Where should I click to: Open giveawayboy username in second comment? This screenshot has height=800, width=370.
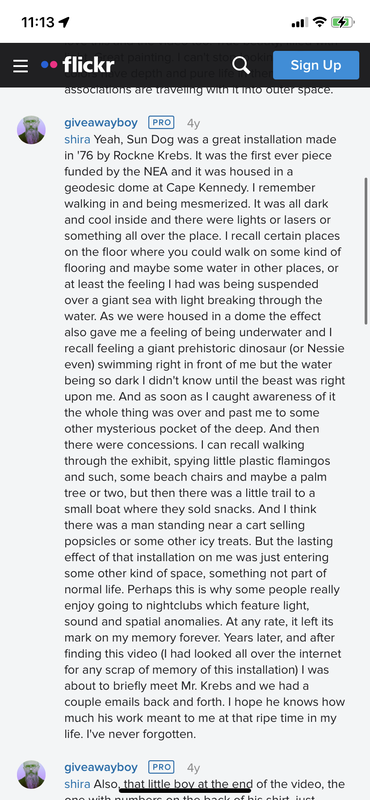(101, 767)
